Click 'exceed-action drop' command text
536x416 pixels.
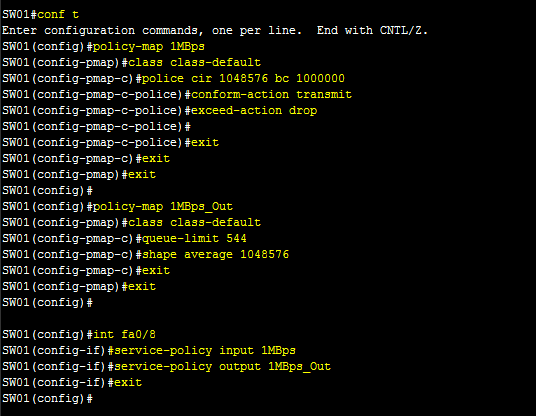point(254,110)
